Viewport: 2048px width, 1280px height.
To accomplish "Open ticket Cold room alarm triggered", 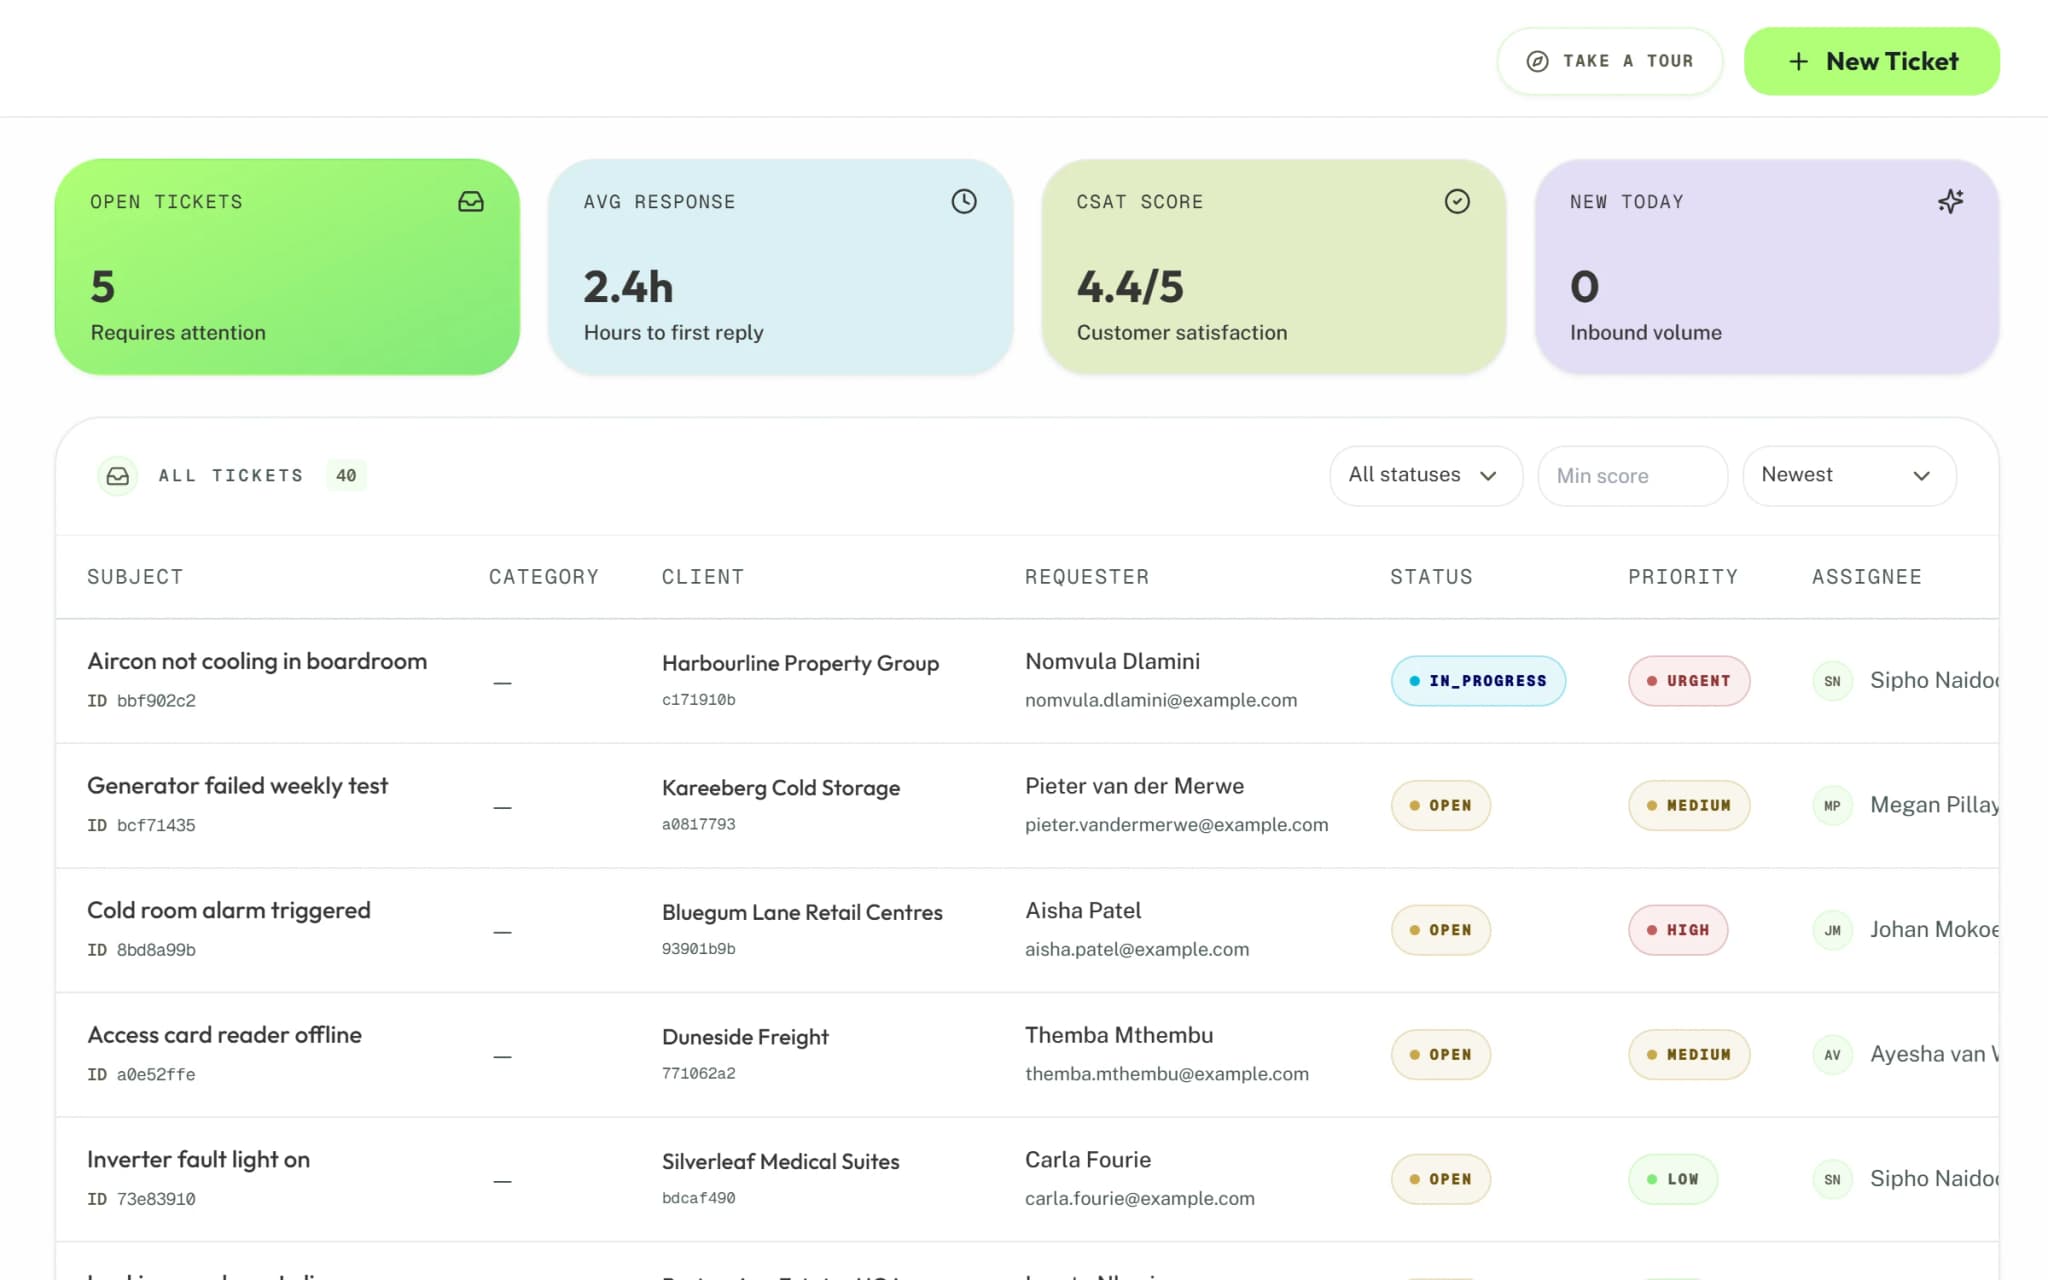I will click(228, 911).
